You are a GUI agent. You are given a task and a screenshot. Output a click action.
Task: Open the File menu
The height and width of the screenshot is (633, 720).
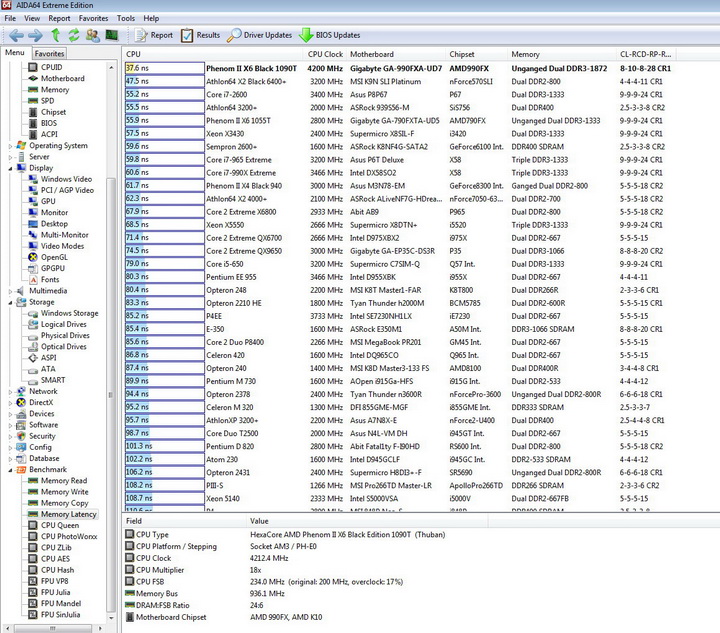(x=10, y=18)
